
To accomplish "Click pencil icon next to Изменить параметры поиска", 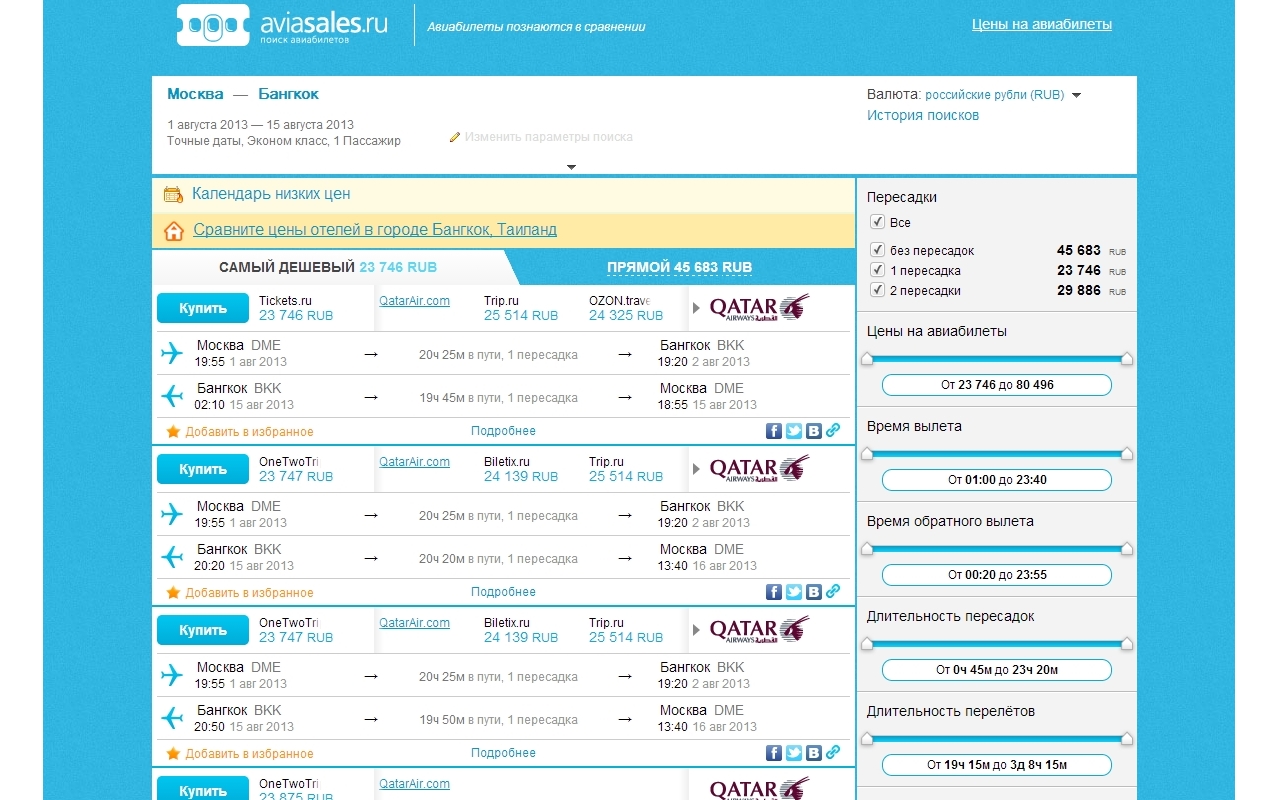I will (455, 137).
